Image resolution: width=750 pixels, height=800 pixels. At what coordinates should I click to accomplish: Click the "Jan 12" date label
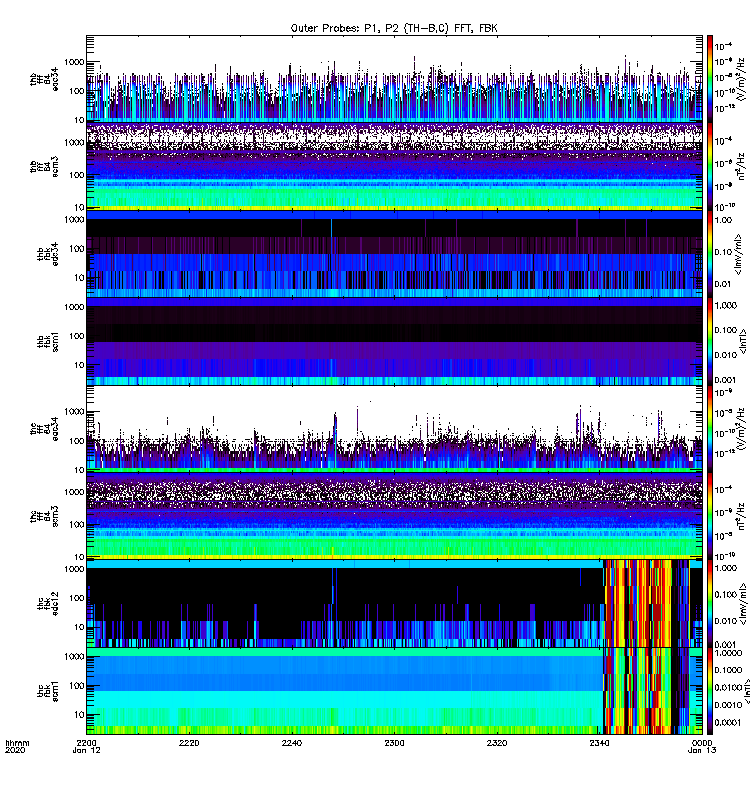(86, 750)
